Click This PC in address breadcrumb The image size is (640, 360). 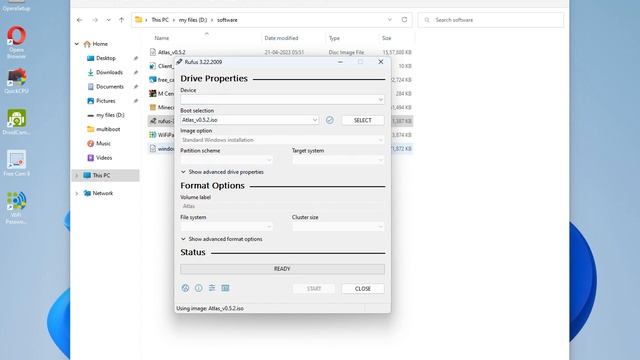[x=160, y=20]
